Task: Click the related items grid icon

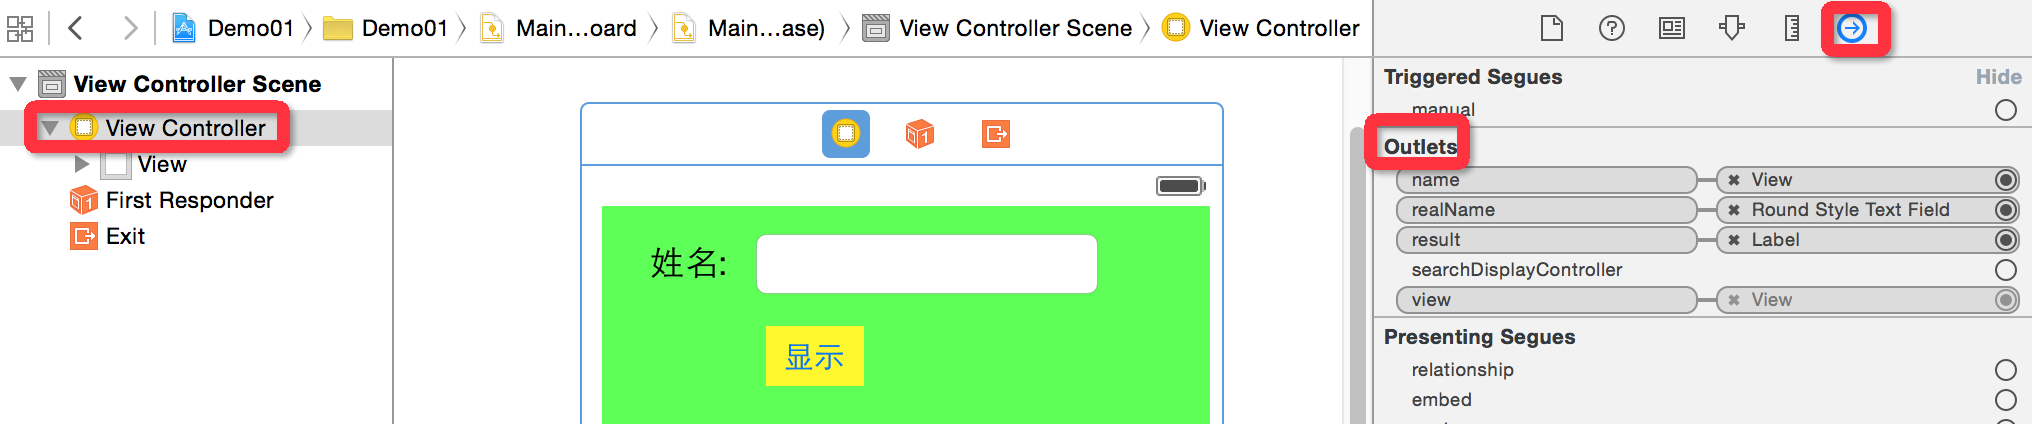Action: 20,29
